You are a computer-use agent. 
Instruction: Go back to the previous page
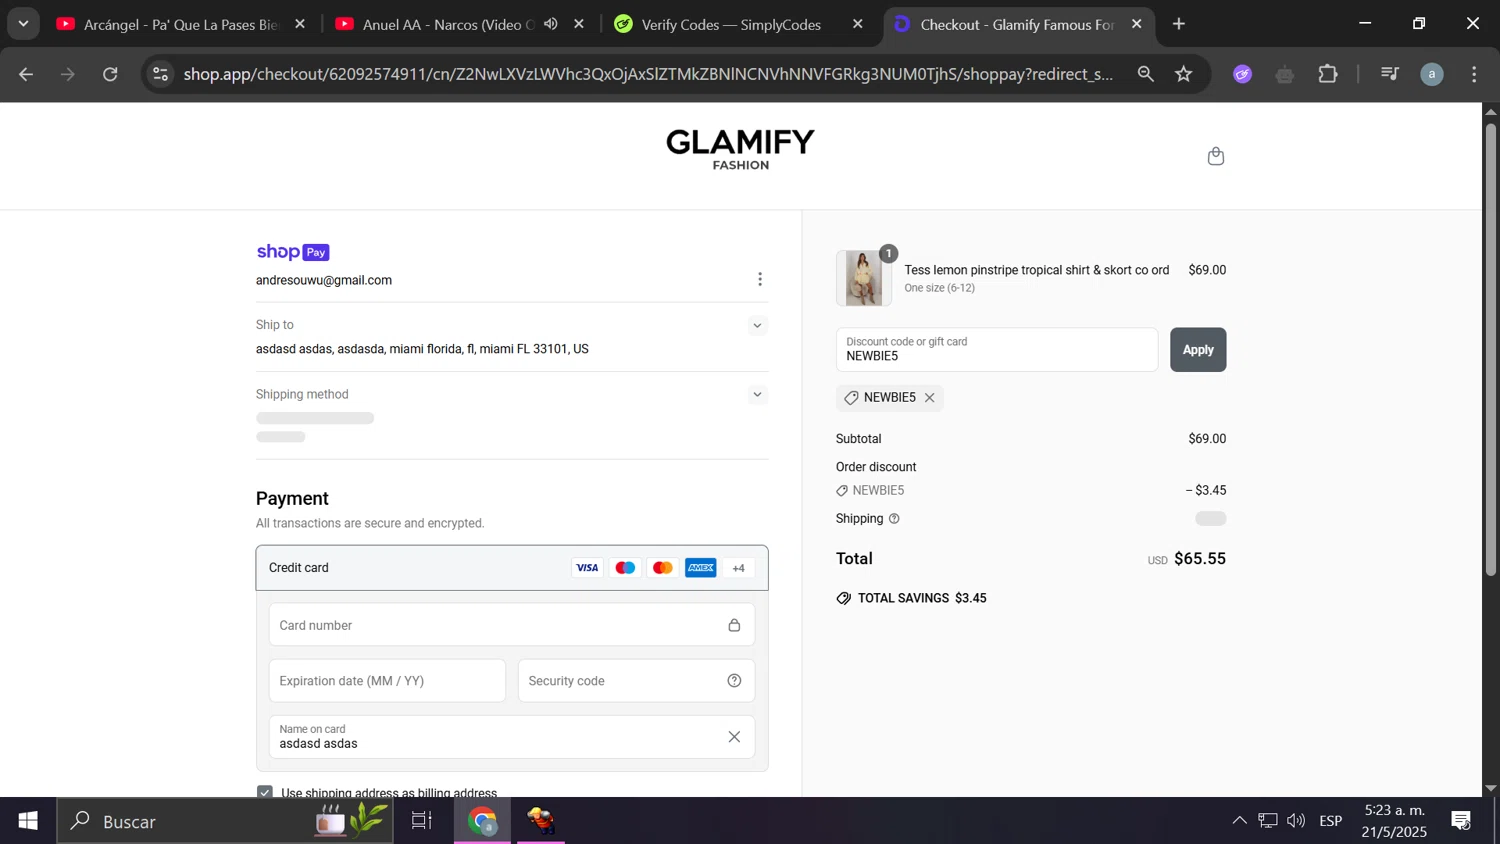[26, 74]
